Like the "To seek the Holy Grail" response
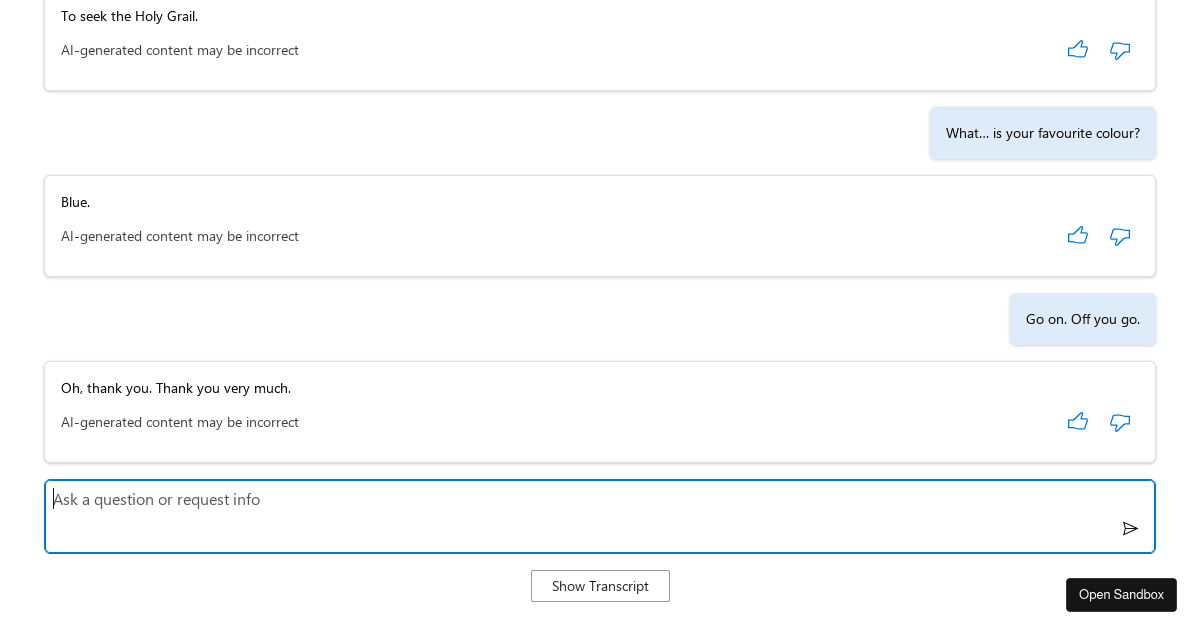The height and width of the screenshot is (630, 1200). pos(1077,50)
